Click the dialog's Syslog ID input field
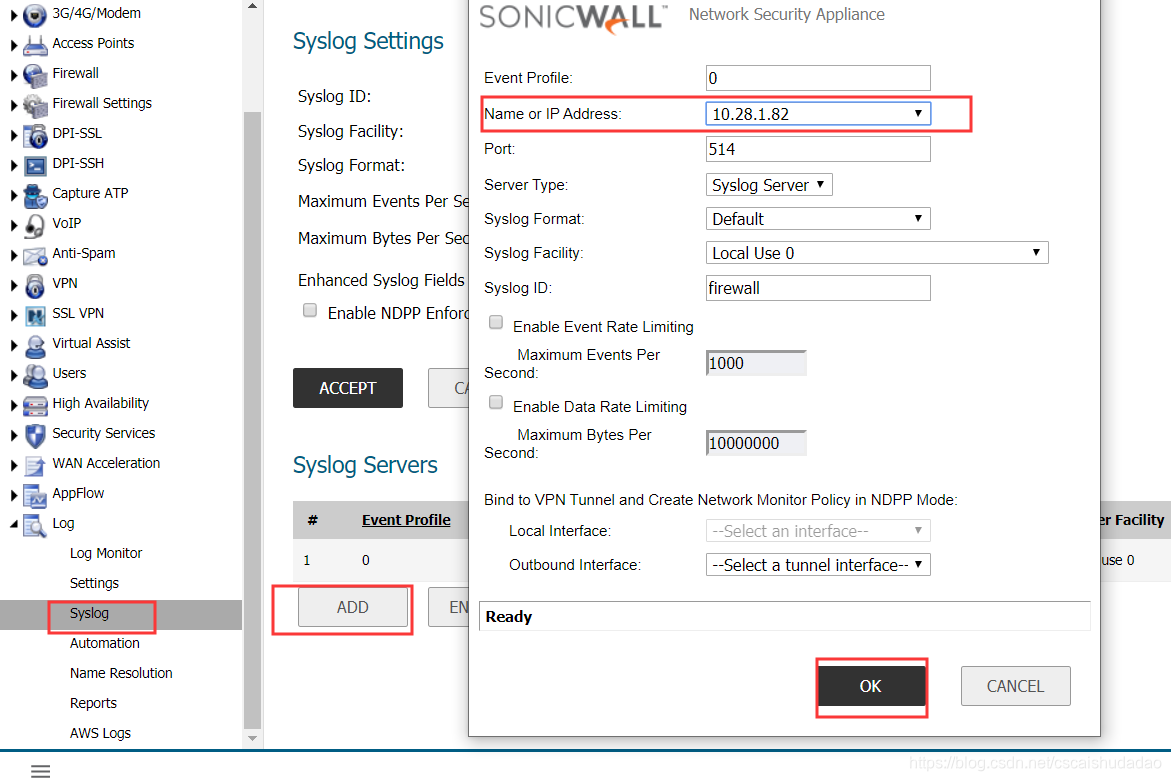This screenshot has height=781, width=1171. pos(818,288)
